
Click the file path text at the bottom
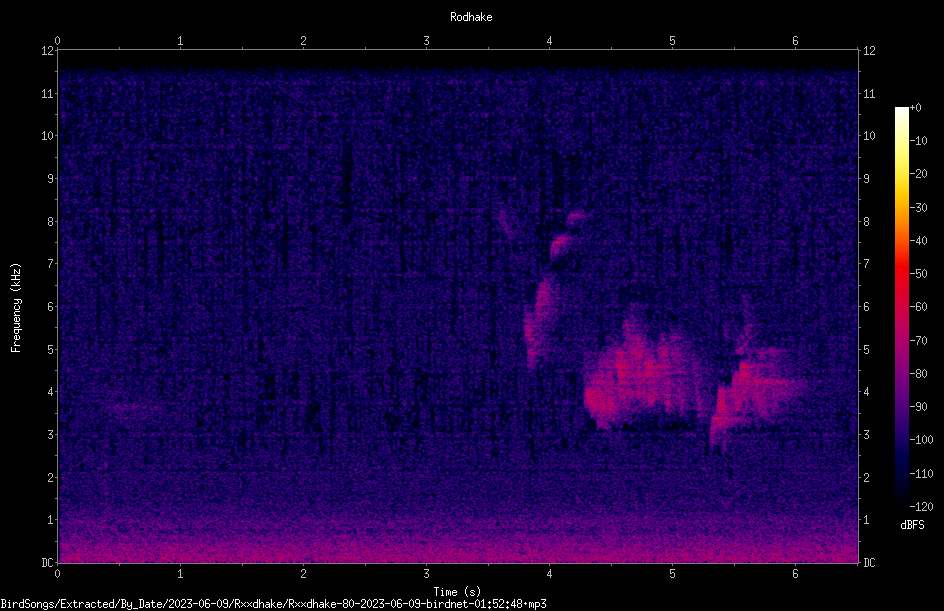click(x=273, y=604)
